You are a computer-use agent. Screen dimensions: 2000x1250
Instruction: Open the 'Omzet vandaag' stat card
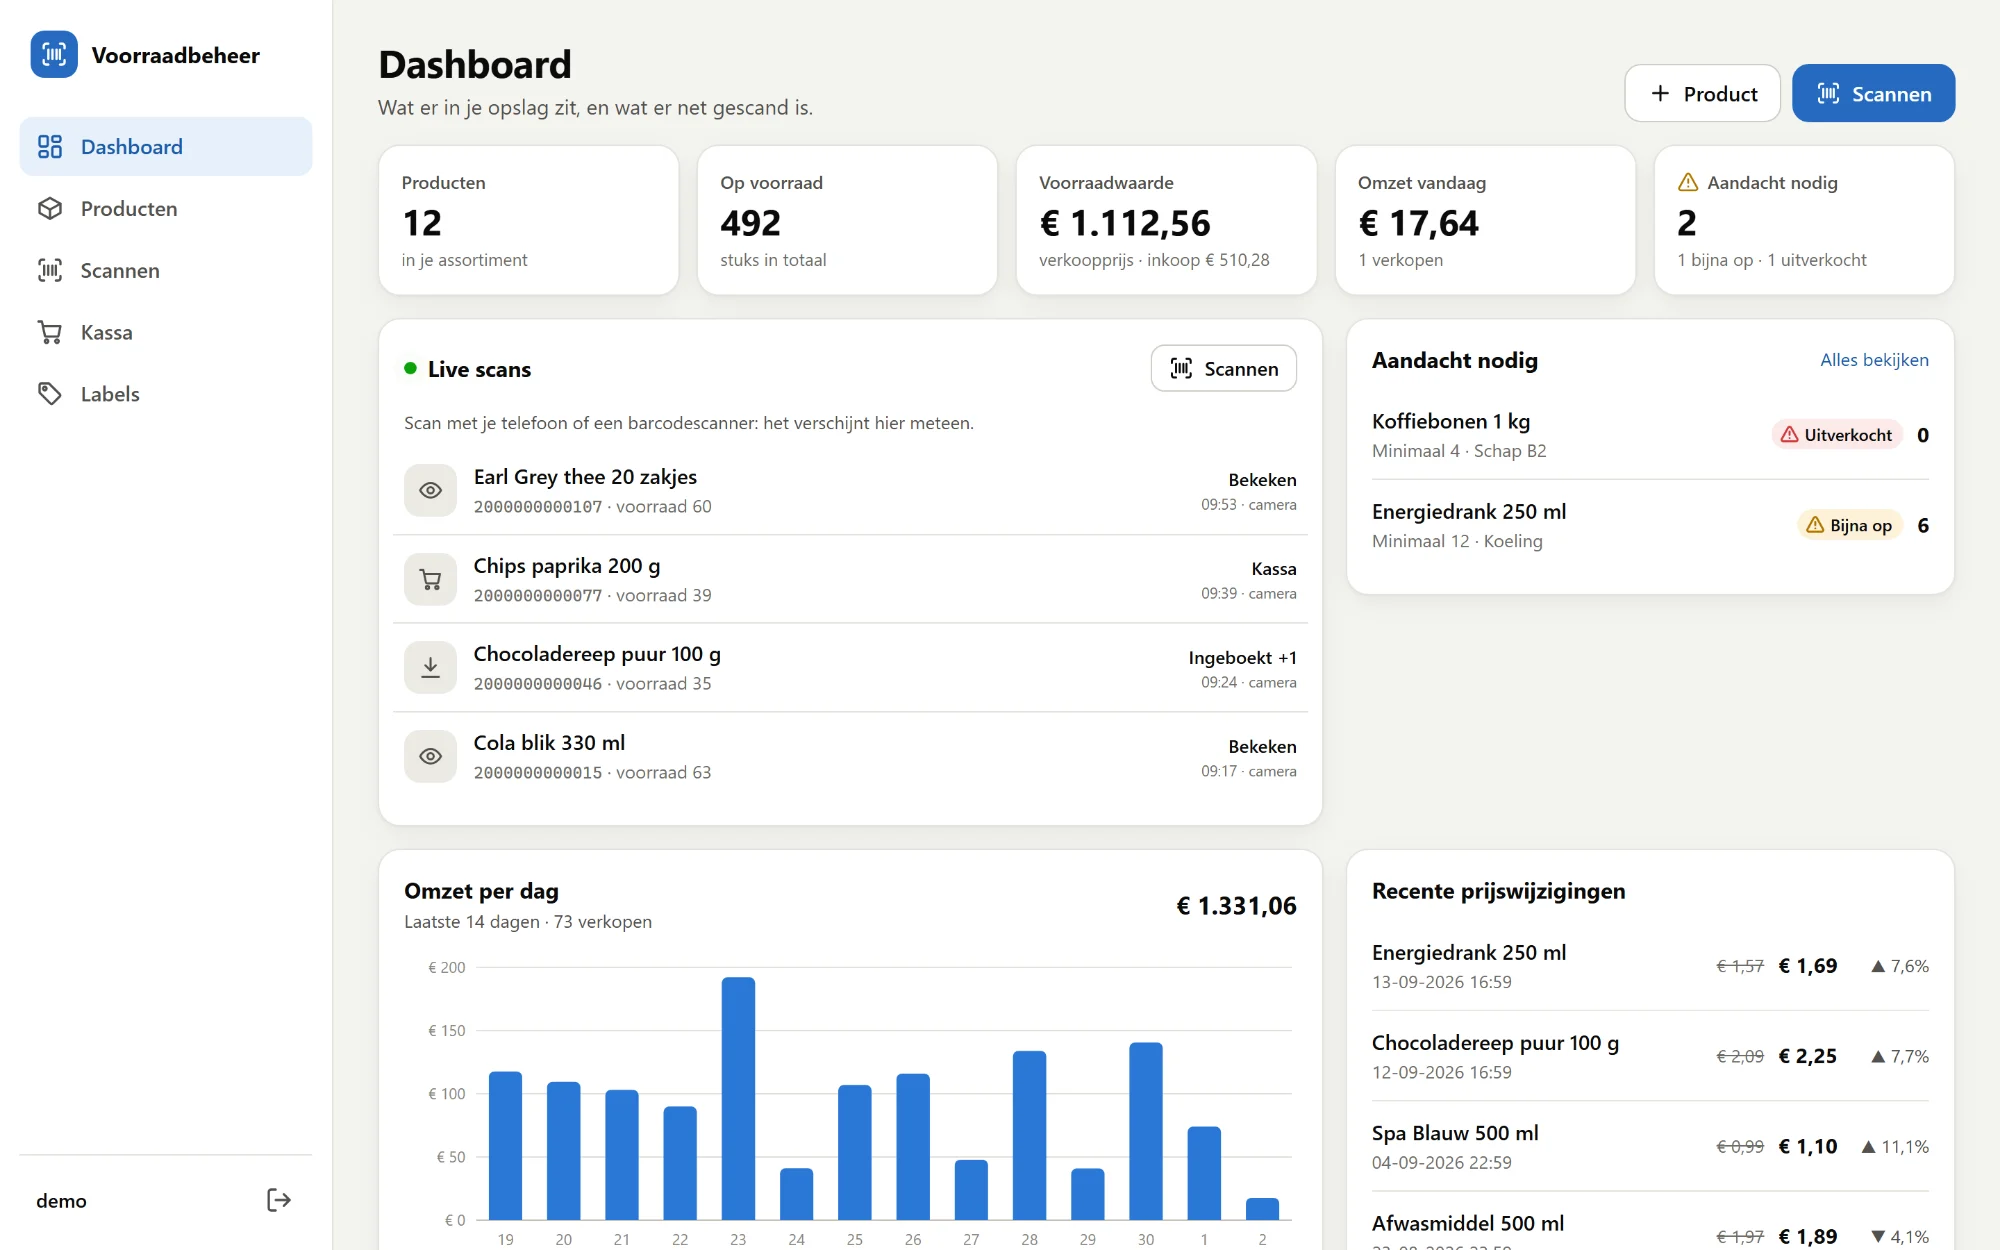click(1485, 221)
